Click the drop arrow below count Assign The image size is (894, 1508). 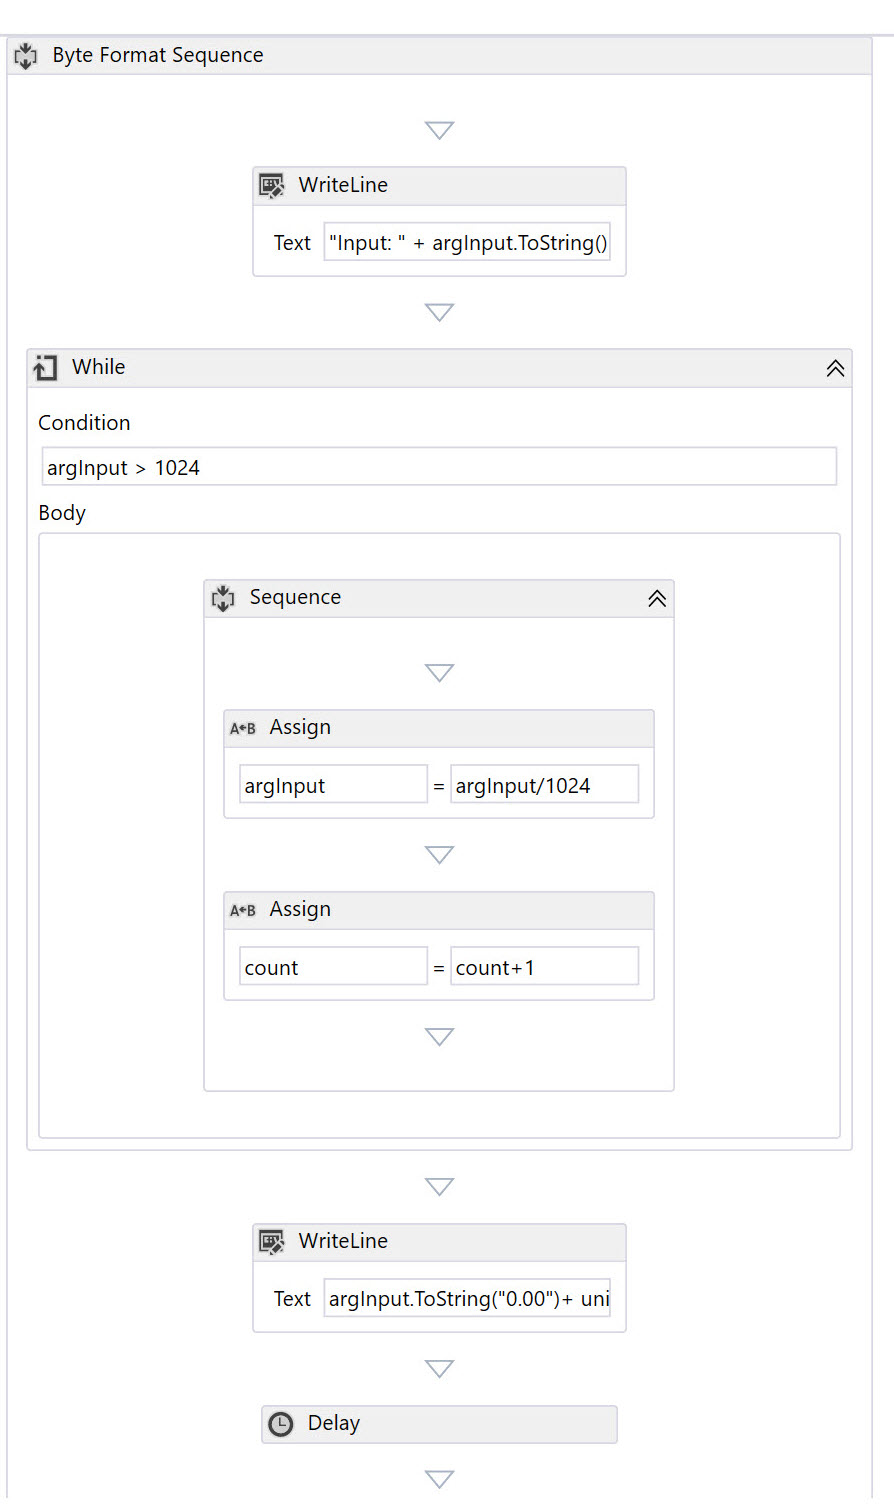[440, 1036]
